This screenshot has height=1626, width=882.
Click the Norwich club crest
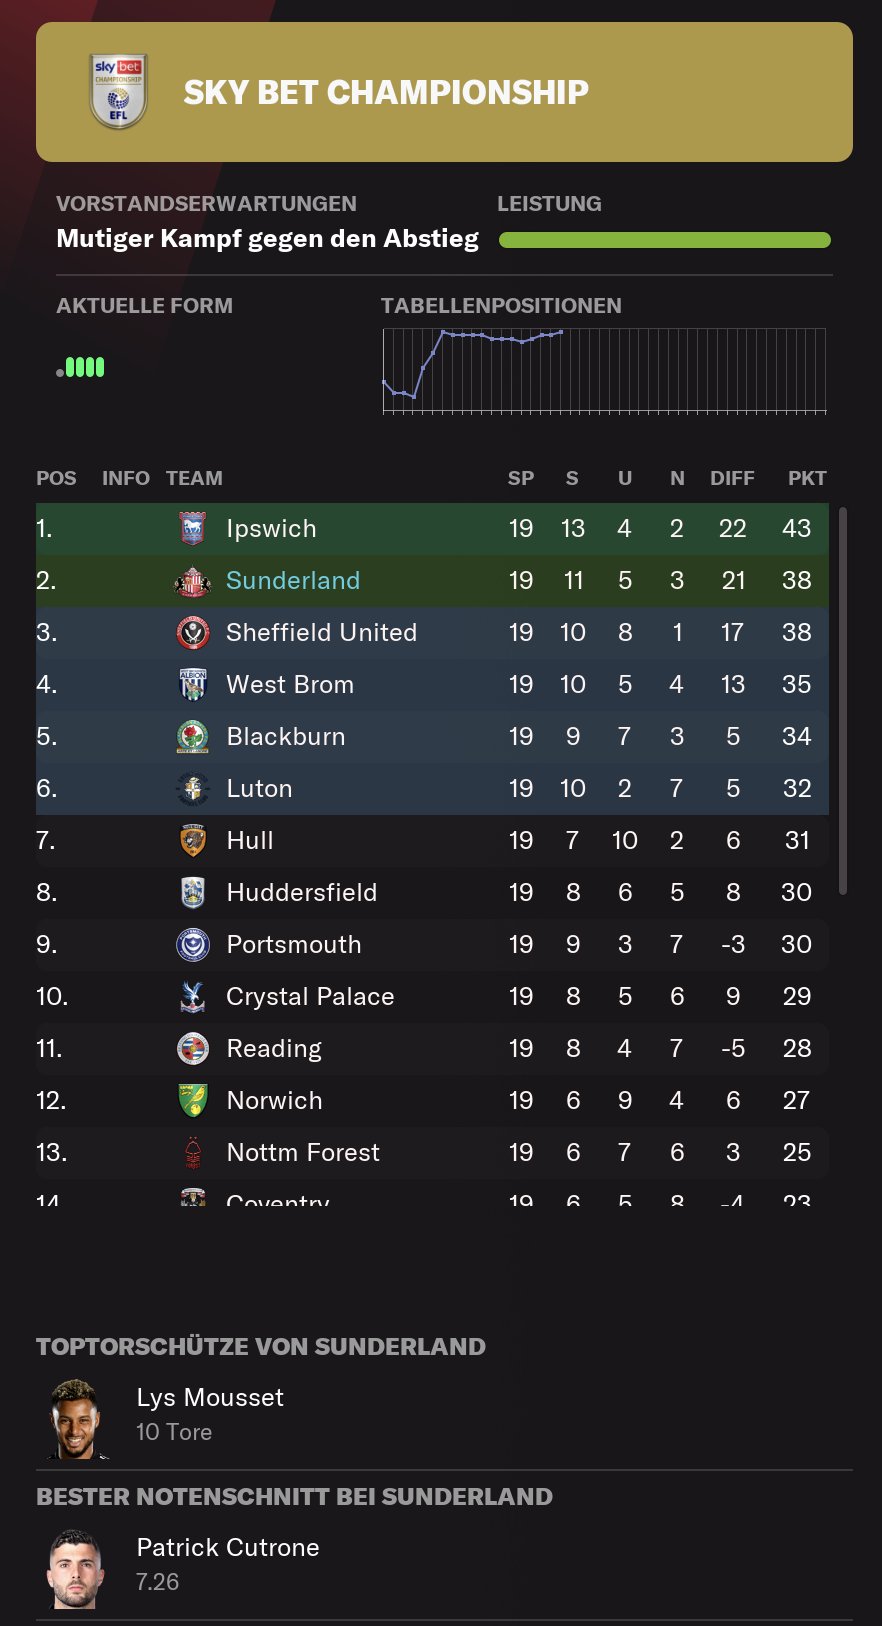[x=192, y=1101]
